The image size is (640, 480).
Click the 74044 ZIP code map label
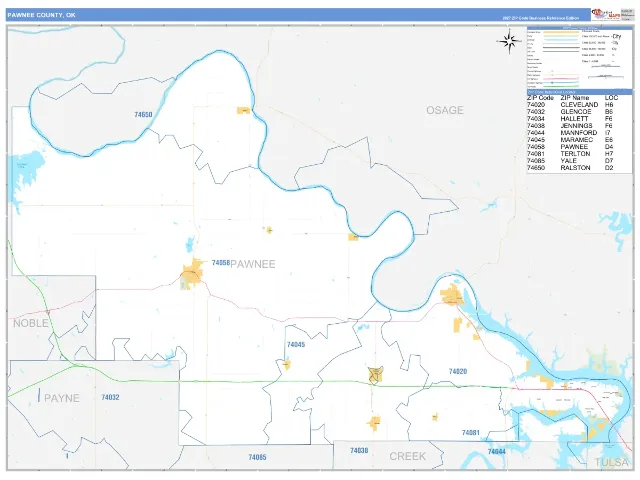(x=497, y=451)
